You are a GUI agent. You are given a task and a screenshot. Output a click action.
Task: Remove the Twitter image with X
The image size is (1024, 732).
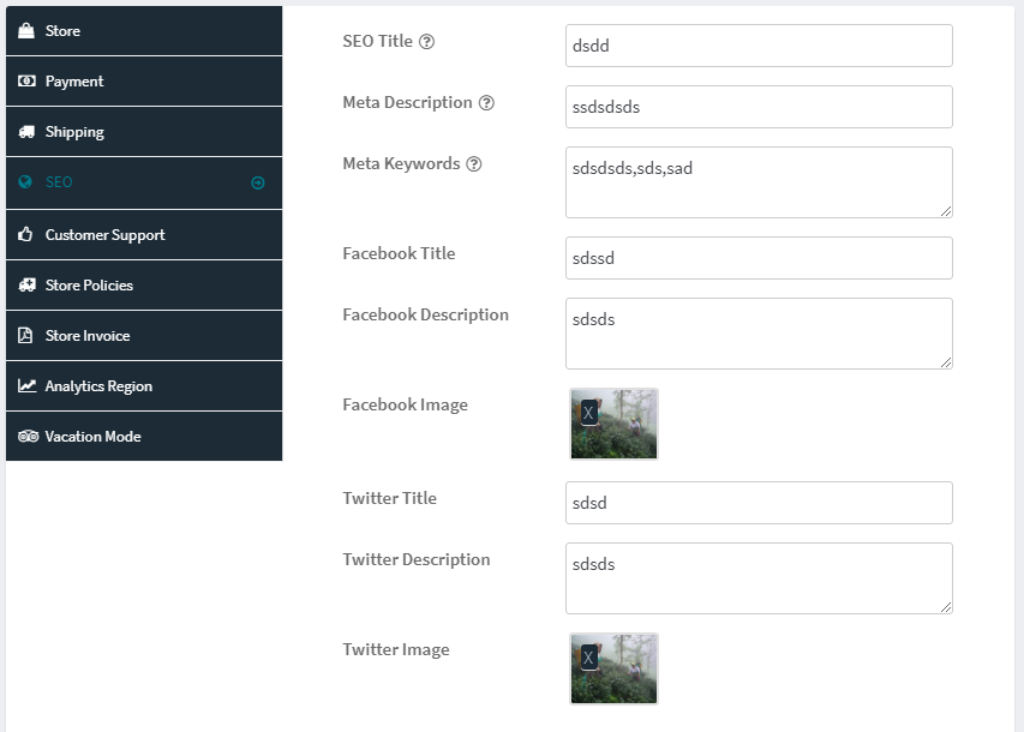click(x=589, y=657)
